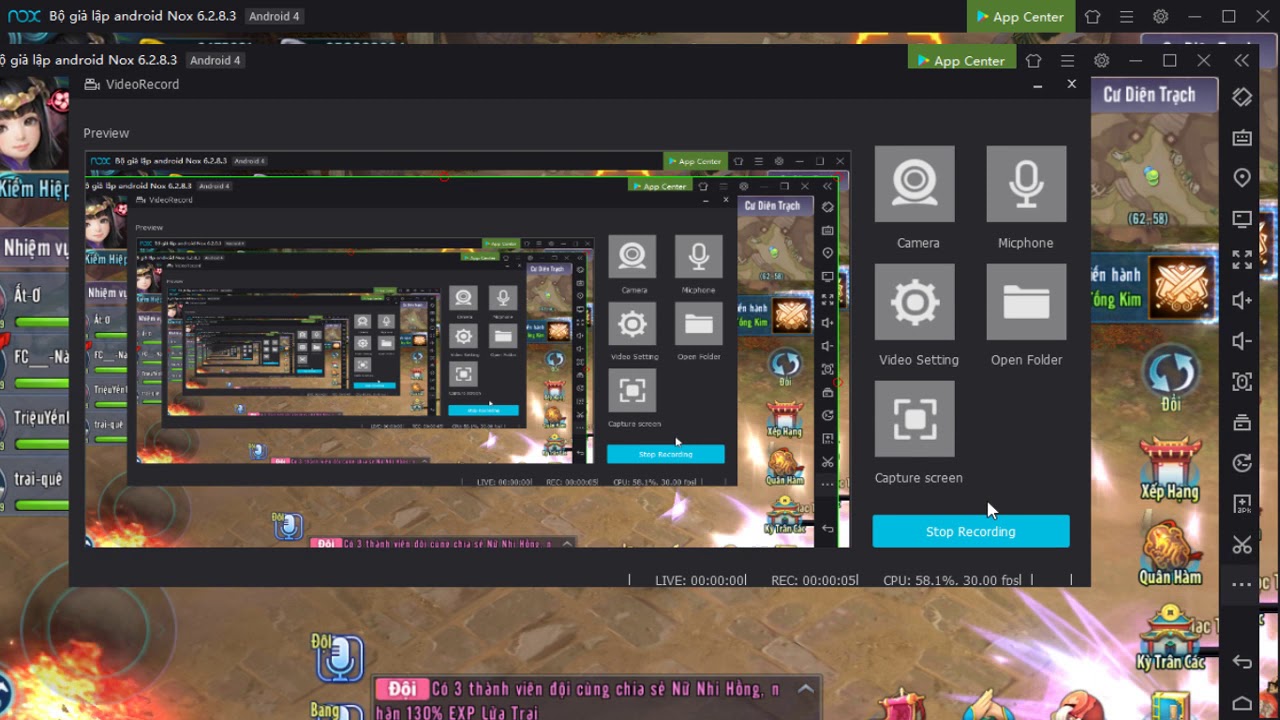Open My Computer monitor icon in sidebar
1280x720 pixels.
point(1242,219)
